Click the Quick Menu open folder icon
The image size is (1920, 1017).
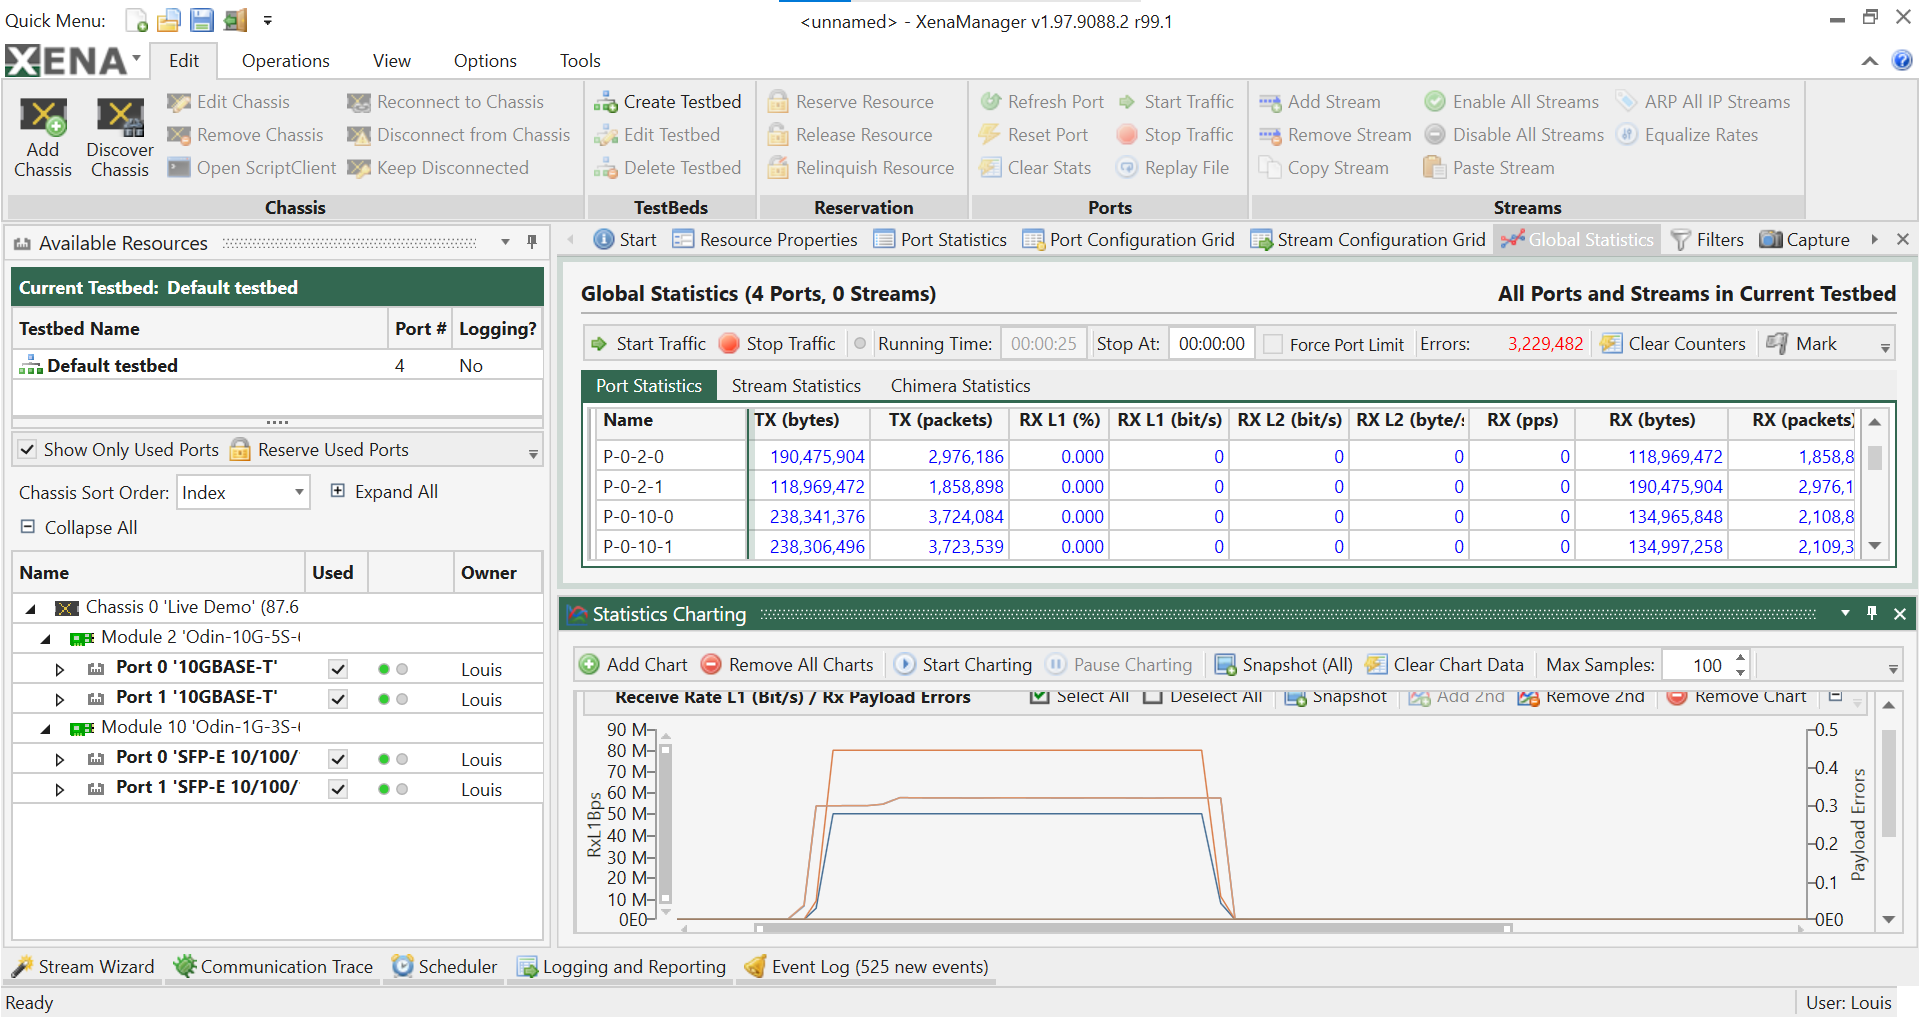169,20
